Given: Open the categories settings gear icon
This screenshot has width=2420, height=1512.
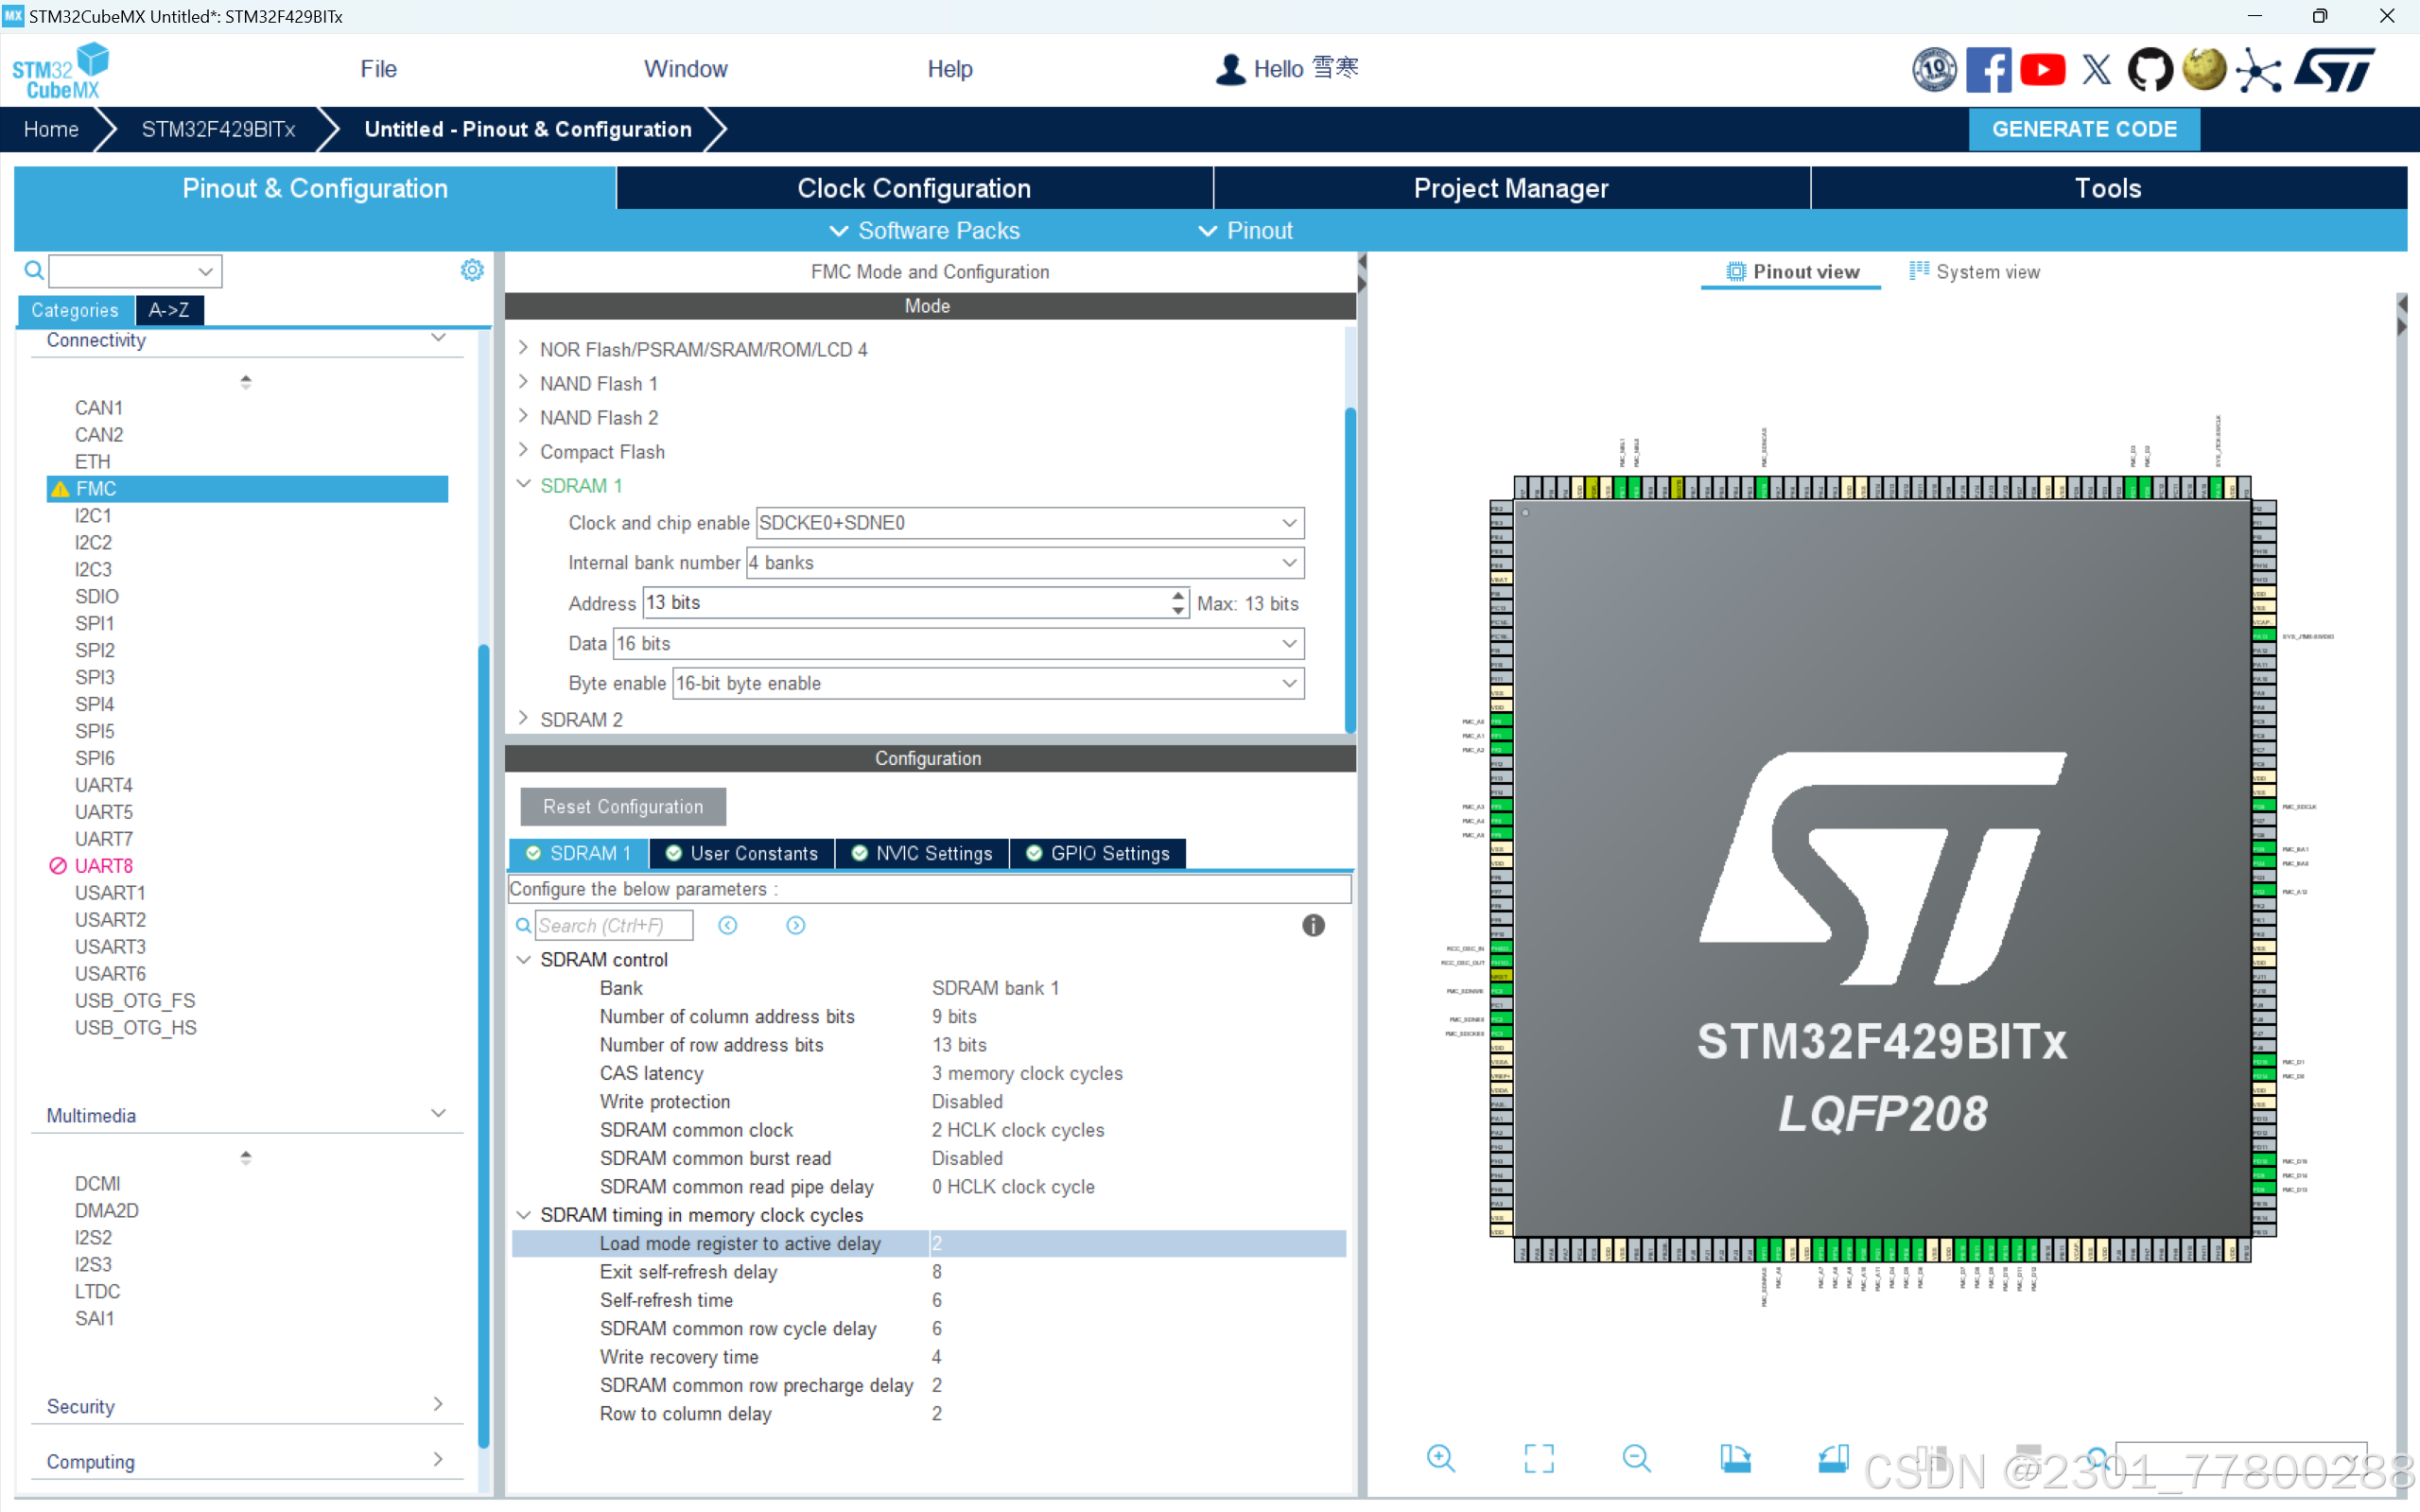Looking at the screenshot, I should pyautogui.click(x=472, y=270).
